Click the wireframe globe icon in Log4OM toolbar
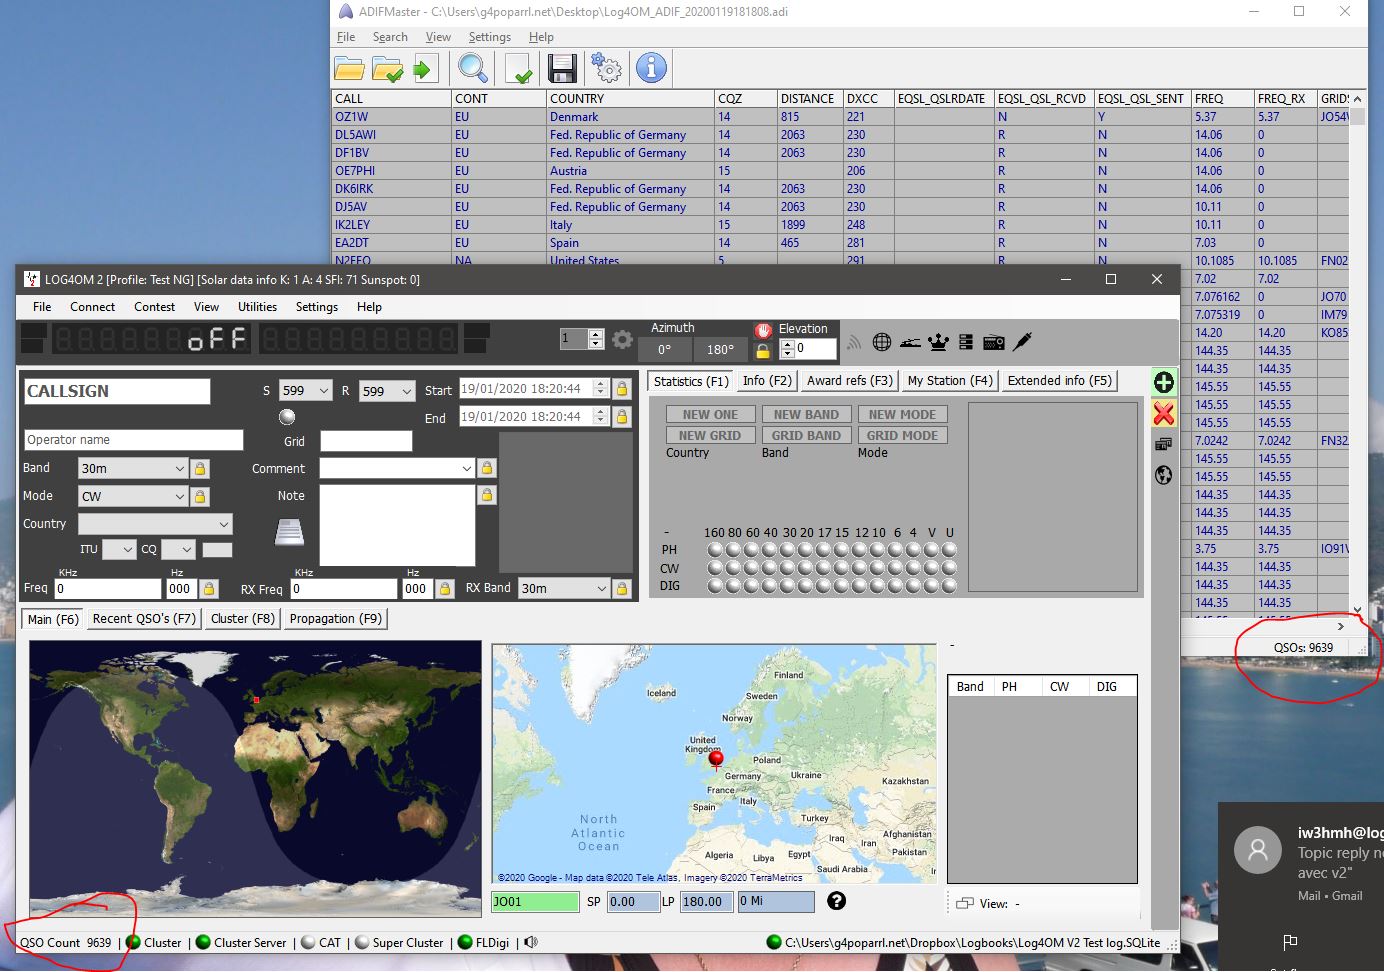1384x972 pixels. 881,342
